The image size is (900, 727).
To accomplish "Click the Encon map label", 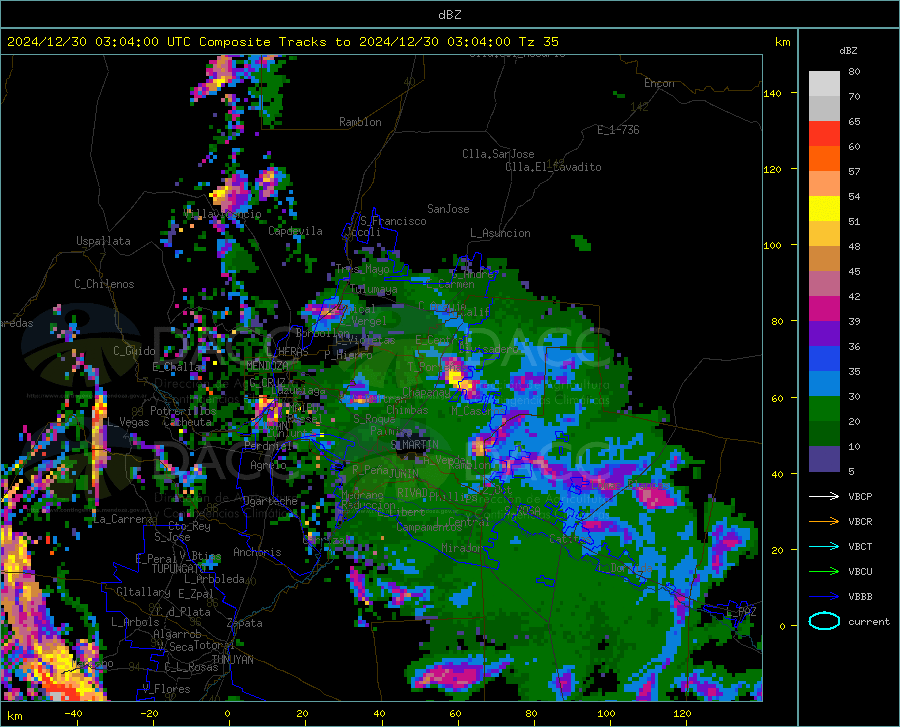I will (659, 83).
